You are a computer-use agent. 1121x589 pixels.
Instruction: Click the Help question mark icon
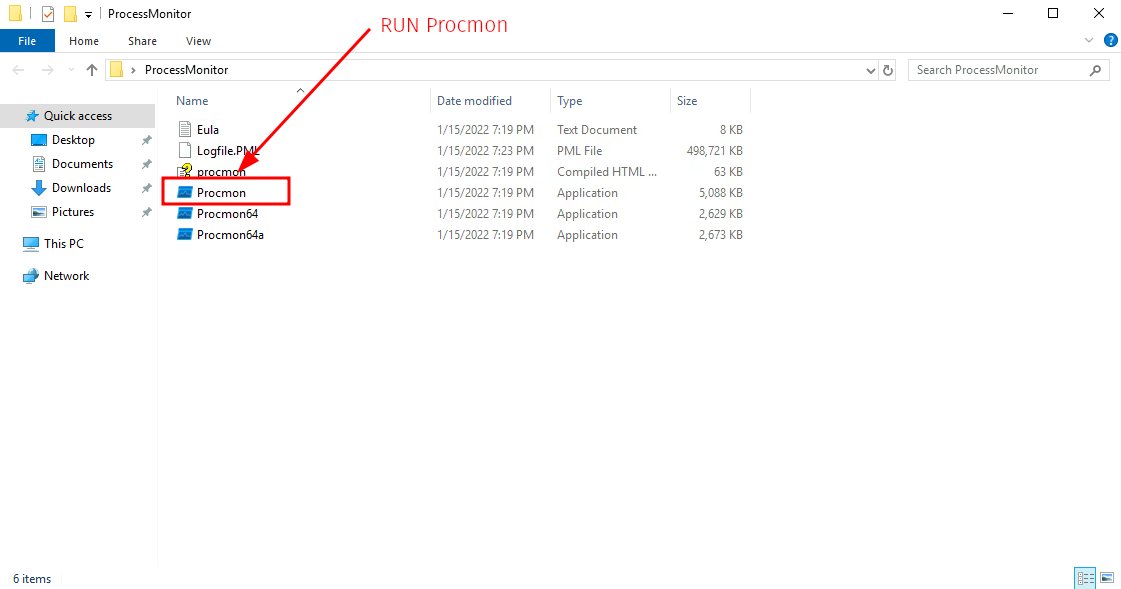pyautogui.click(x=1110, y=41)
